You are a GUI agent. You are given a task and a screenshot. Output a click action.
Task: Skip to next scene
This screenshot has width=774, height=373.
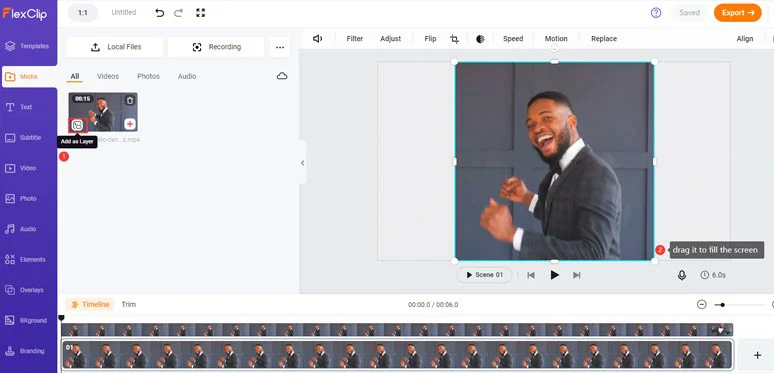577,275
